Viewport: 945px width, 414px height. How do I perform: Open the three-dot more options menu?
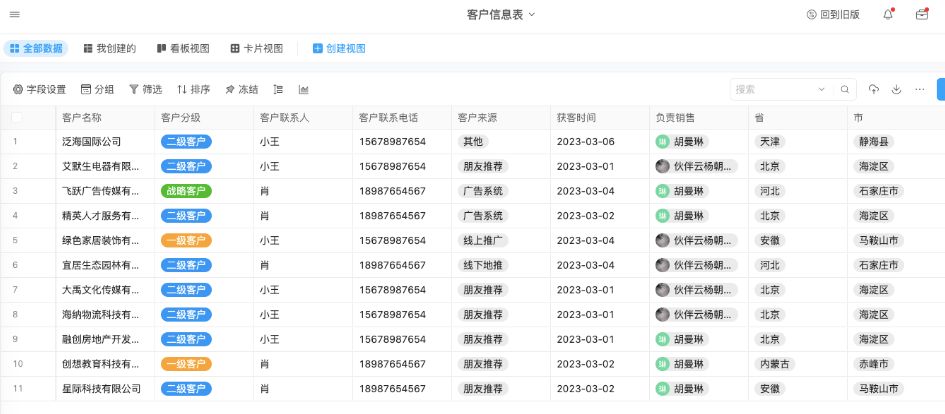pyautogui.click(x=920, y=89)
